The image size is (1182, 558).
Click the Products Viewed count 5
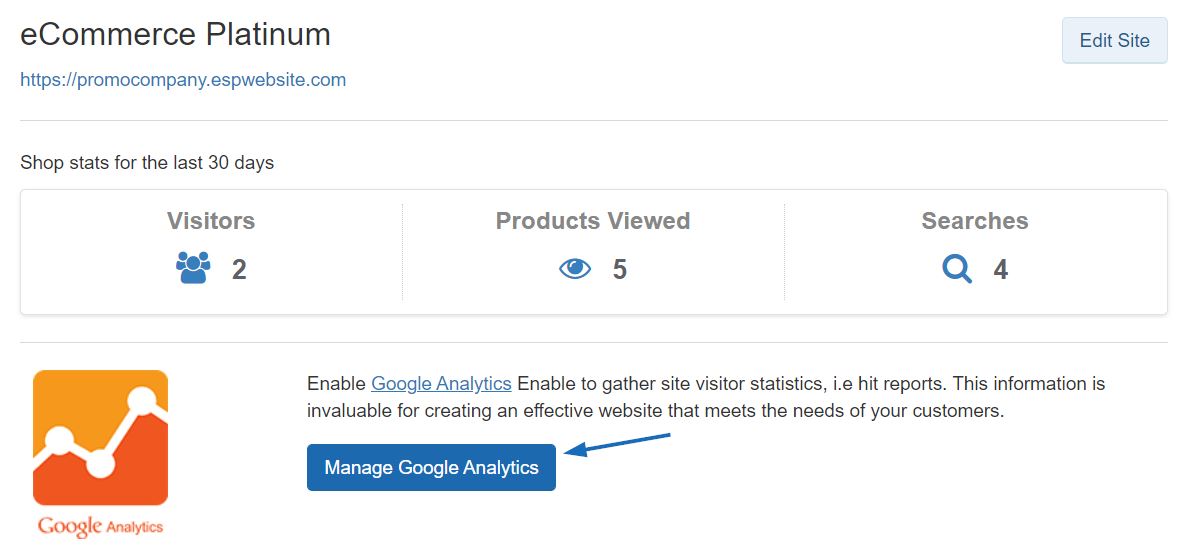tap(620, 269)
